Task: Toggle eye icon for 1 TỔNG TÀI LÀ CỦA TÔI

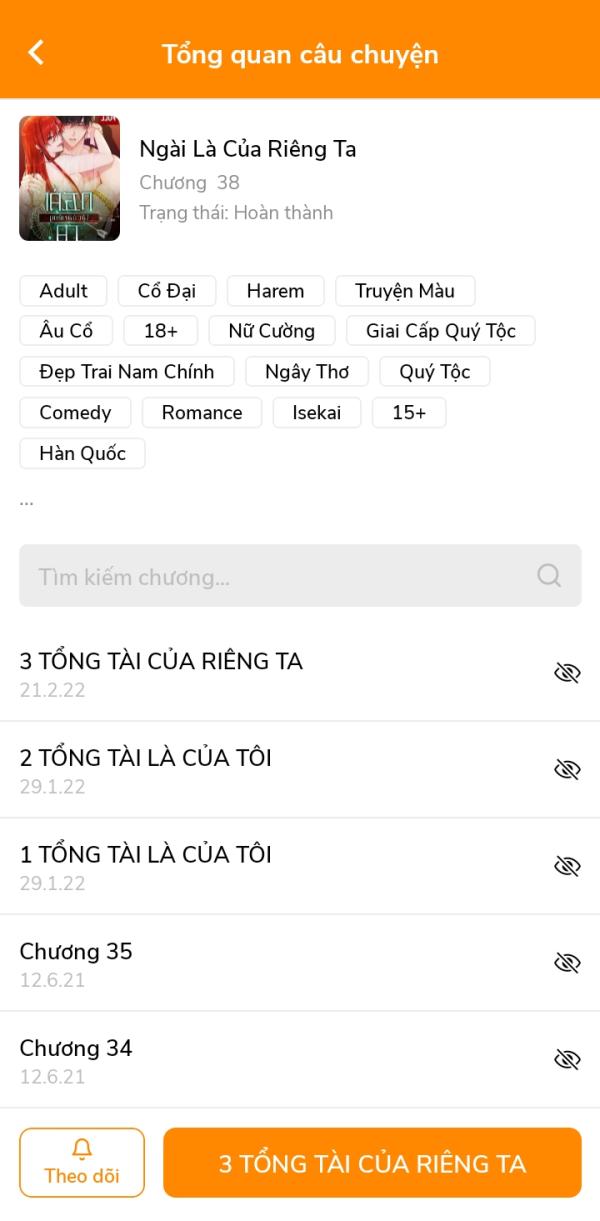Action: click(x=567, y=866)
